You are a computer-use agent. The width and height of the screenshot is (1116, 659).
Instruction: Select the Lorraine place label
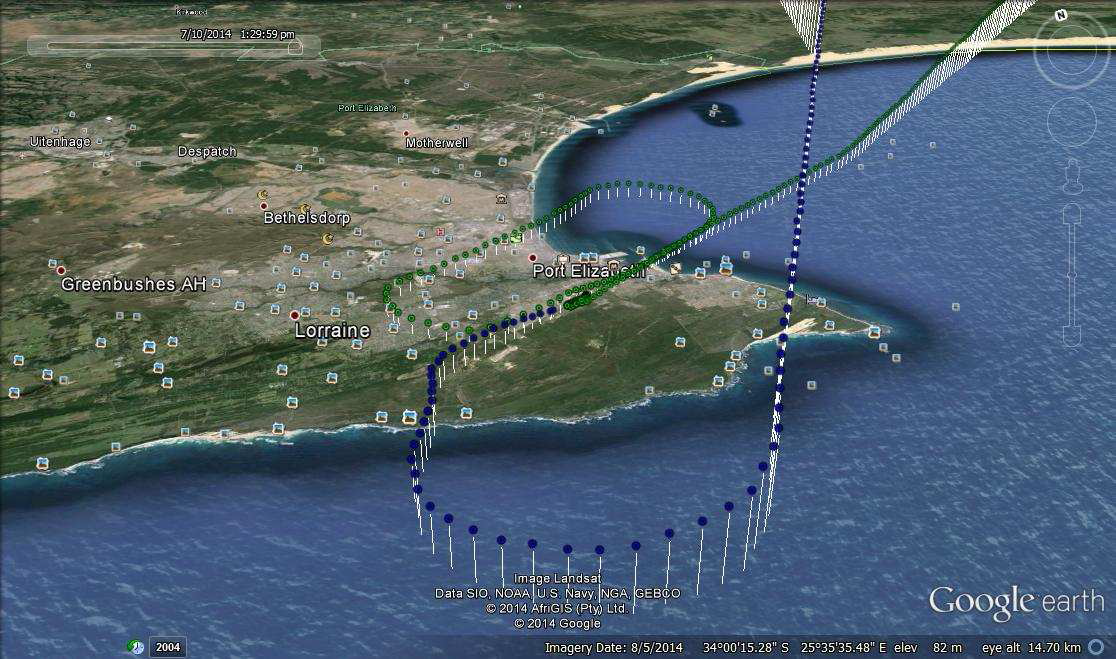[332, 330]
